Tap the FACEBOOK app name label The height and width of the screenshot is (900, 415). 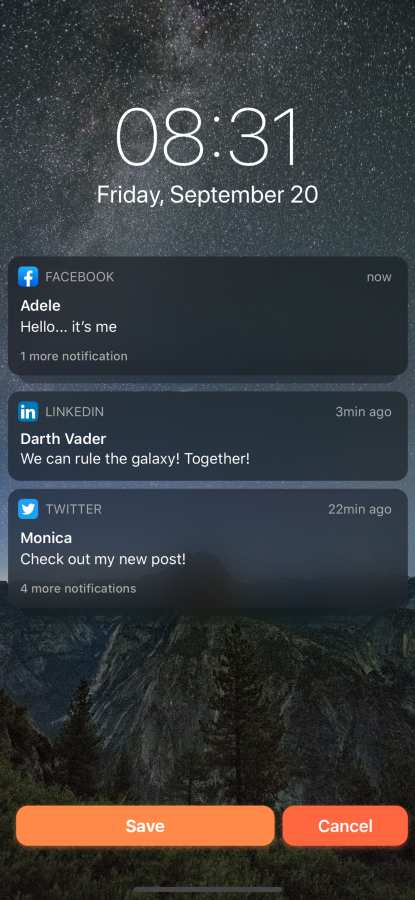click(x=80, y=277)
